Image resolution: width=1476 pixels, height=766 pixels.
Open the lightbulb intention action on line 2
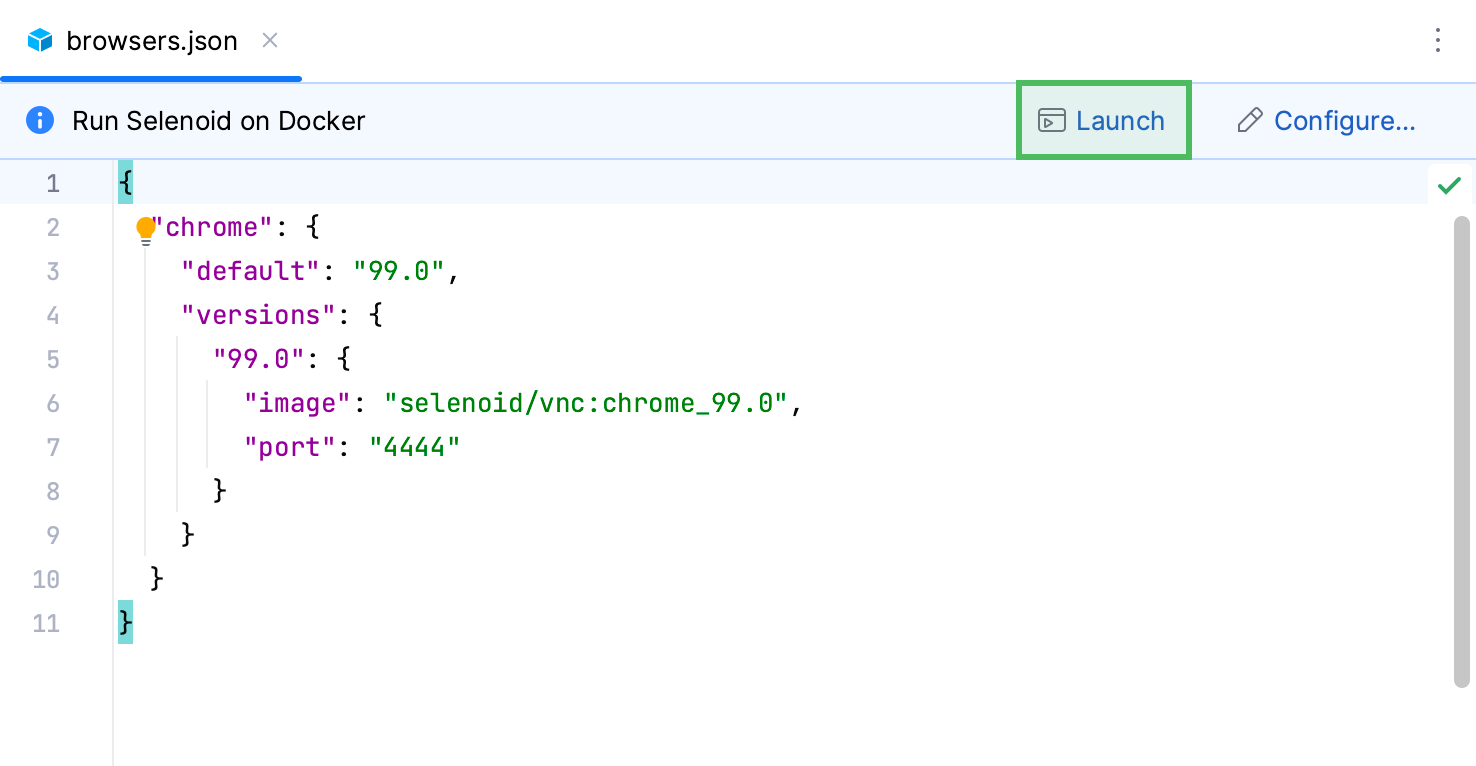[146, 227]
